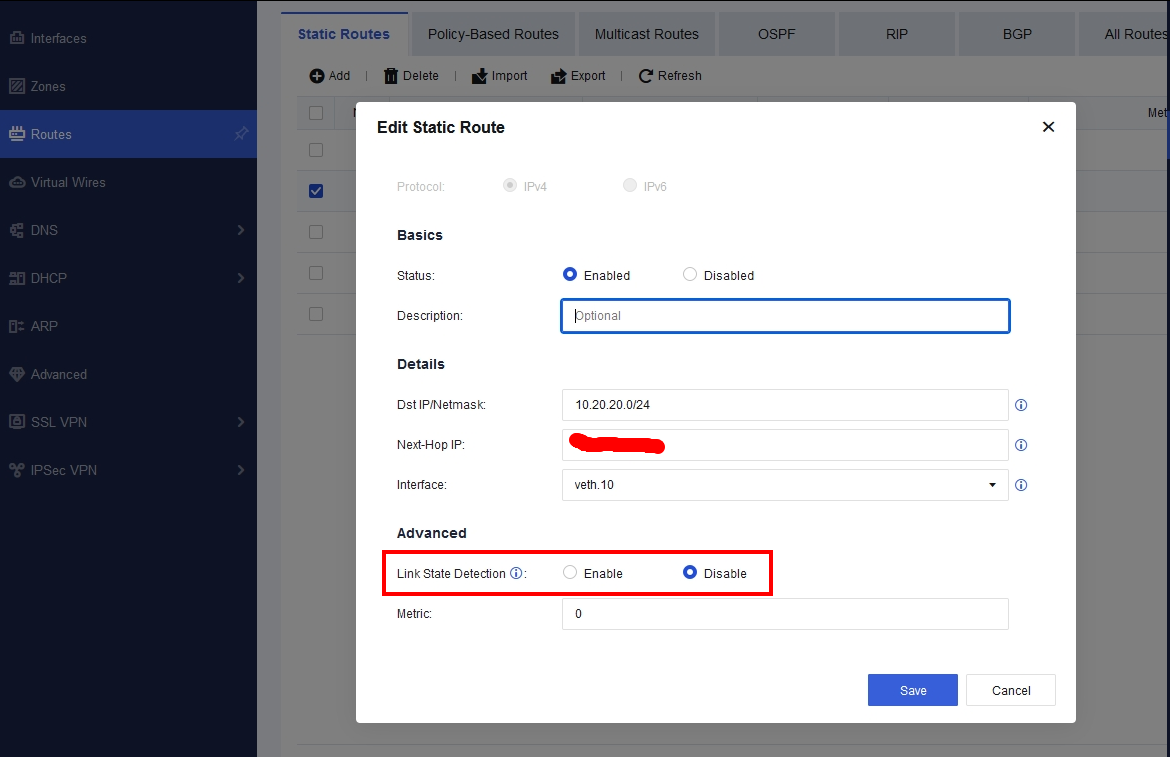Screen dimensions: 1170x757
Task: Switch to the OSPF tab
Action: coord(777,34)
